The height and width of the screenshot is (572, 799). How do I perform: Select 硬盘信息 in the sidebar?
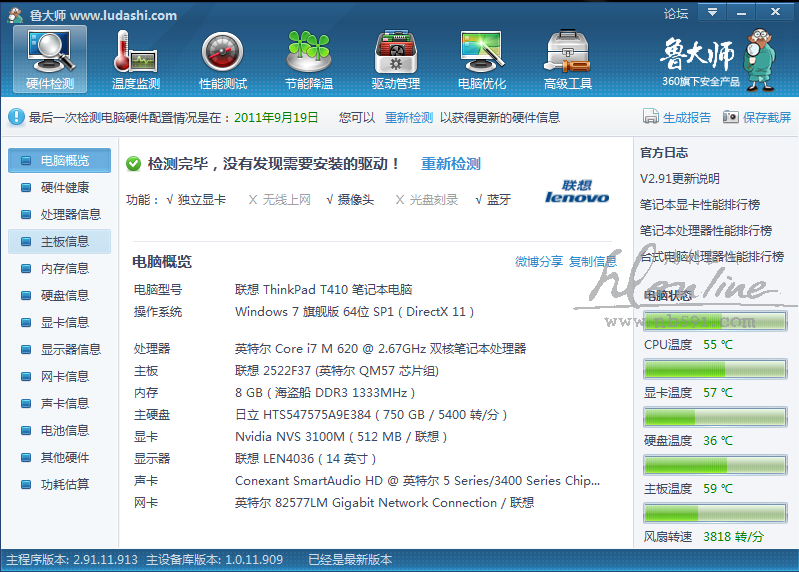[x=64, y=295]
